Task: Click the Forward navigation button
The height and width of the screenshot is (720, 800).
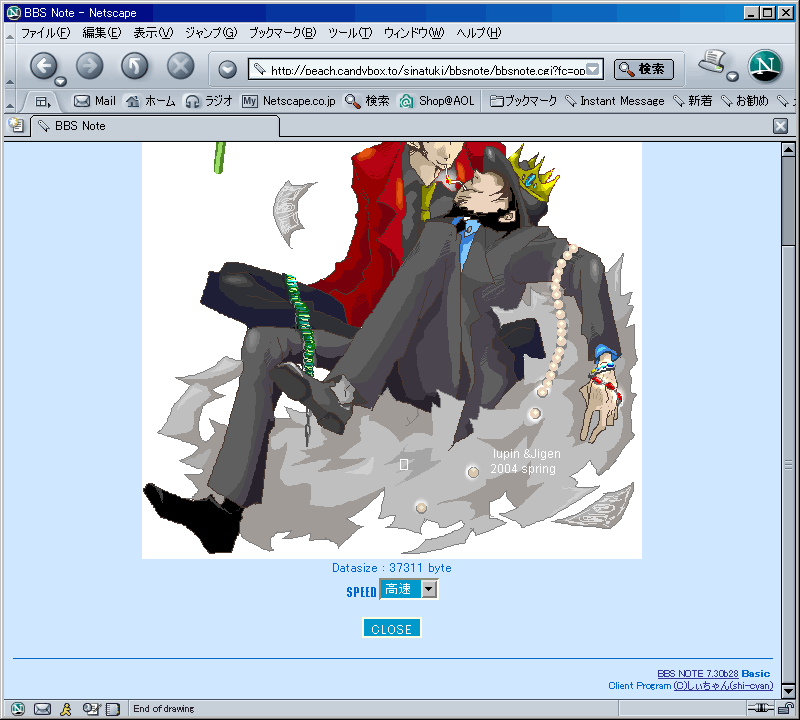Action: [89, 66]
